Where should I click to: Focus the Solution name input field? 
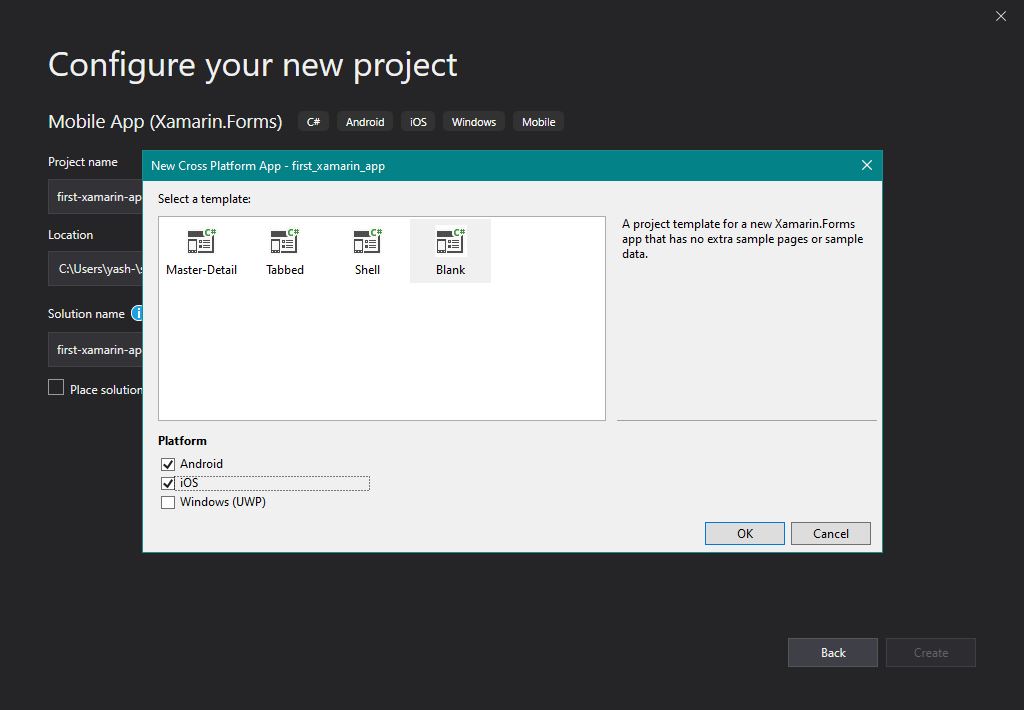pos(95,349)
